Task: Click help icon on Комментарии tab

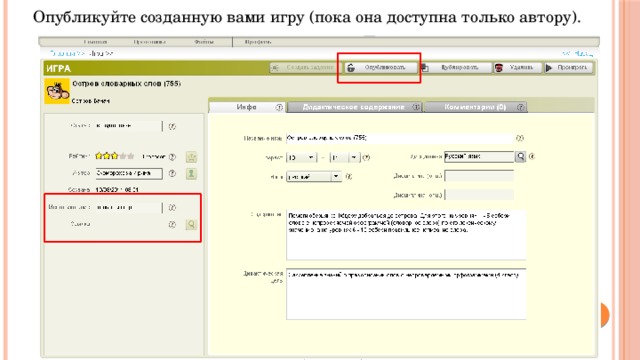Action: click(520, 107)
